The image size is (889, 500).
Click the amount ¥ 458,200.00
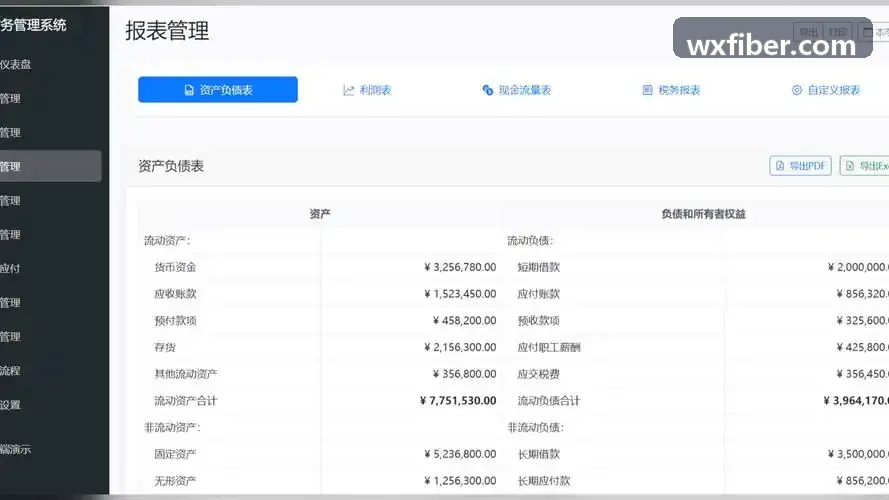click(464, 320)
